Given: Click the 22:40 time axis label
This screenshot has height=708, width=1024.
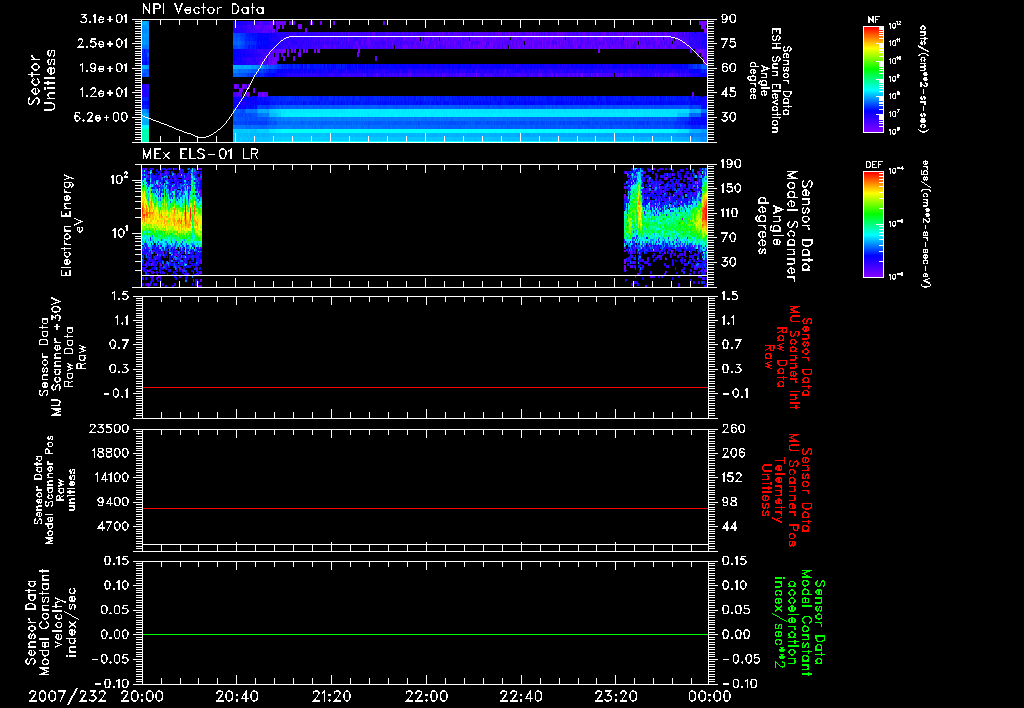Looking at the screenshot, I should pos(520,696).
